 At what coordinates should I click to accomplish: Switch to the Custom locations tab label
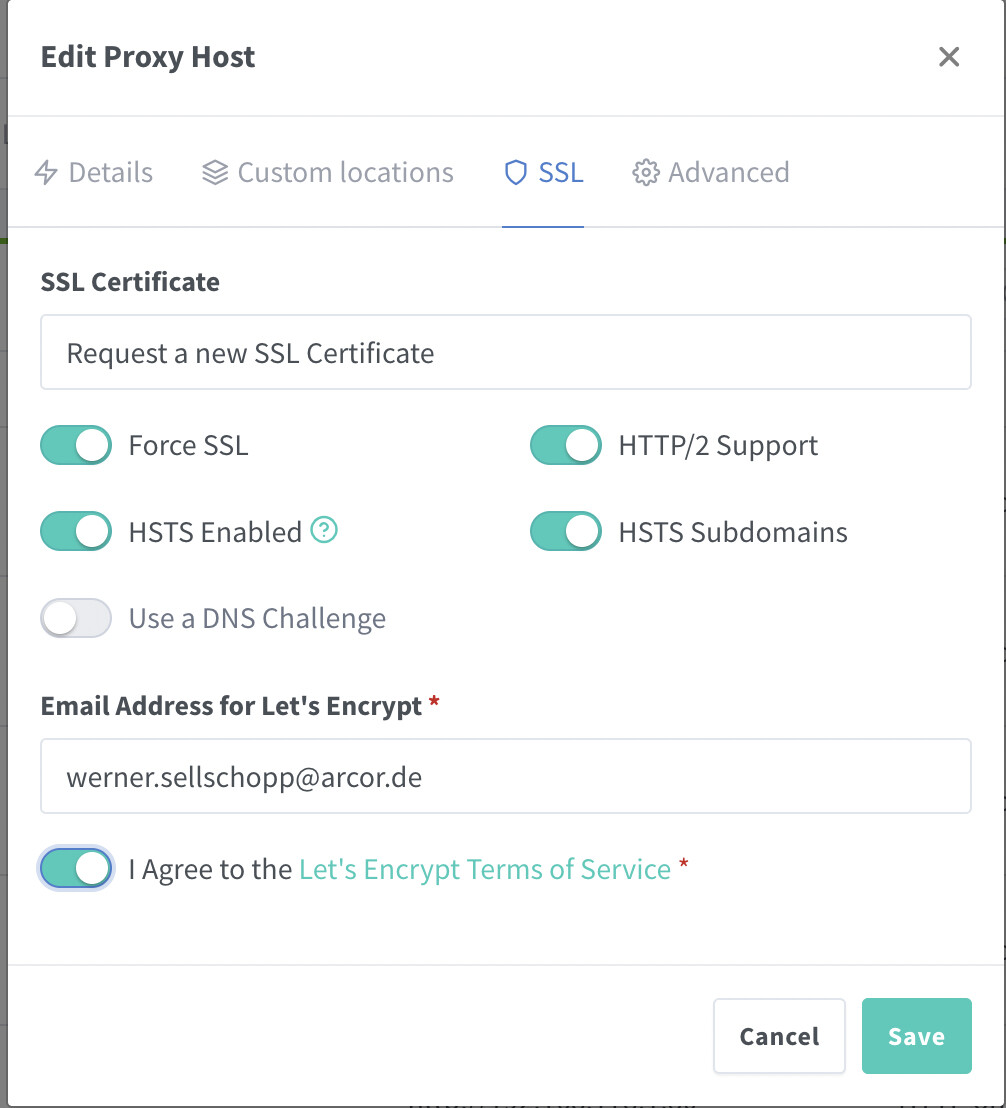[345, 172]
